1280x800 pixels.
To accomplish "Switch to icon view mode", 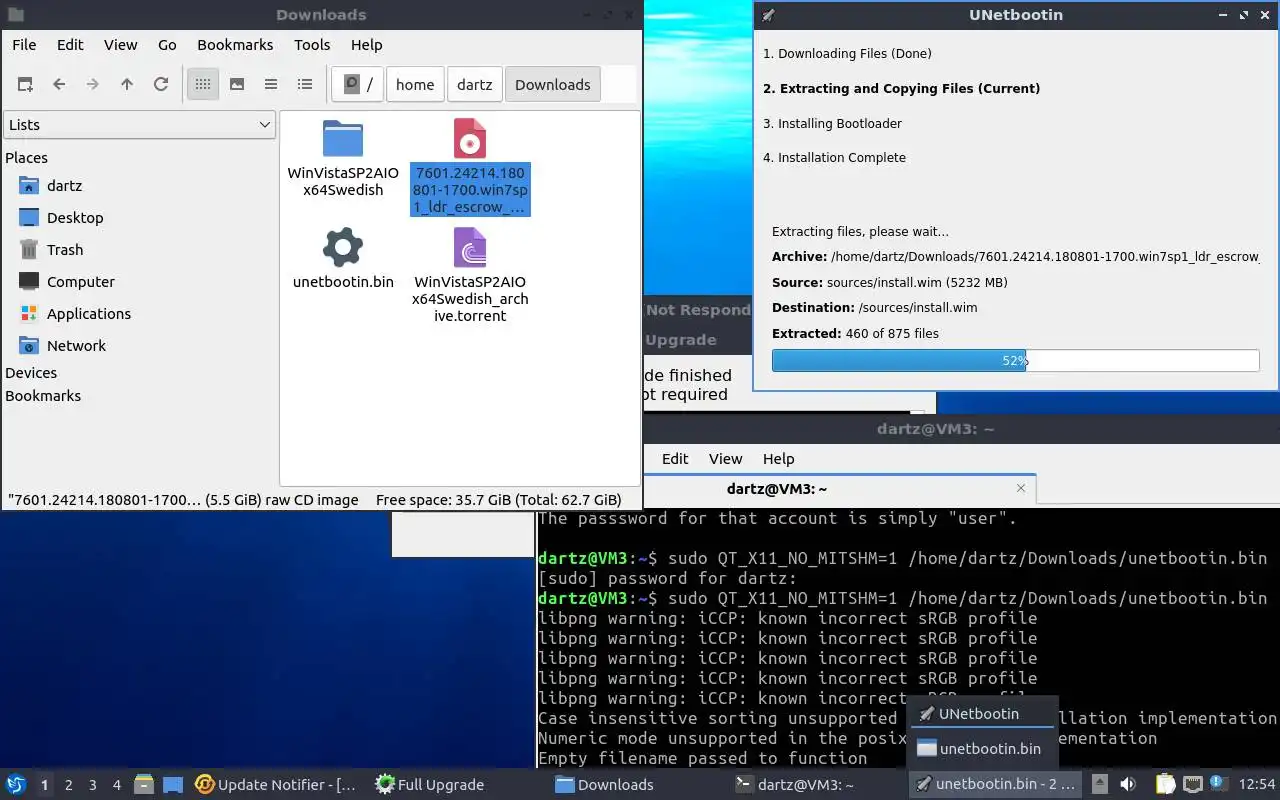I will 203,85.
